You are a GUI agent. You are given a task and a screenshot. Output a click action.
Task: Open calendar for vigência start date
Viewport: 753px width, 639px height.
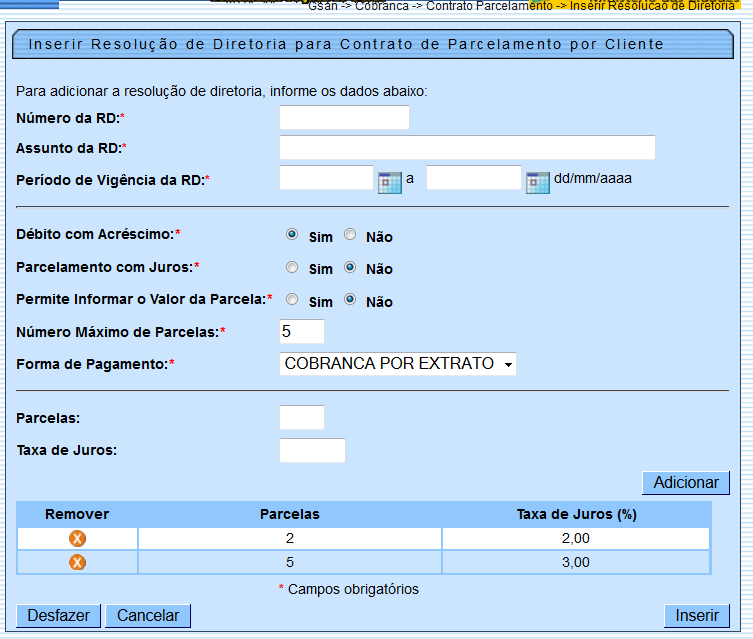tap(389, 182)
